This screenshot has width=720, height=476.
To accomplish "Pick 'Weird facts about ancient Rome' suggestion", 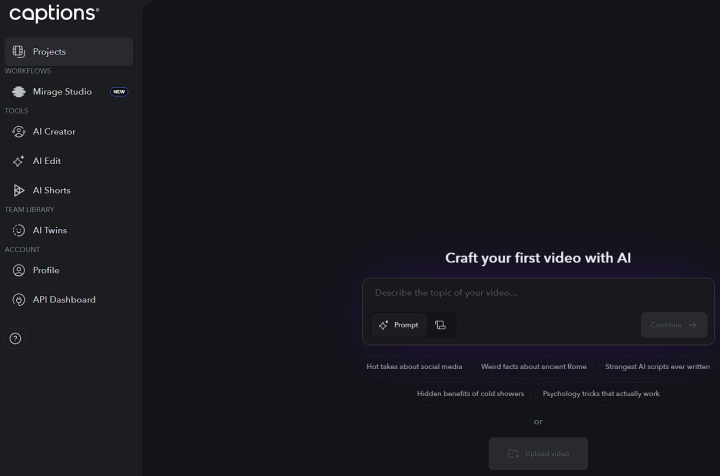I will [533, 367].
